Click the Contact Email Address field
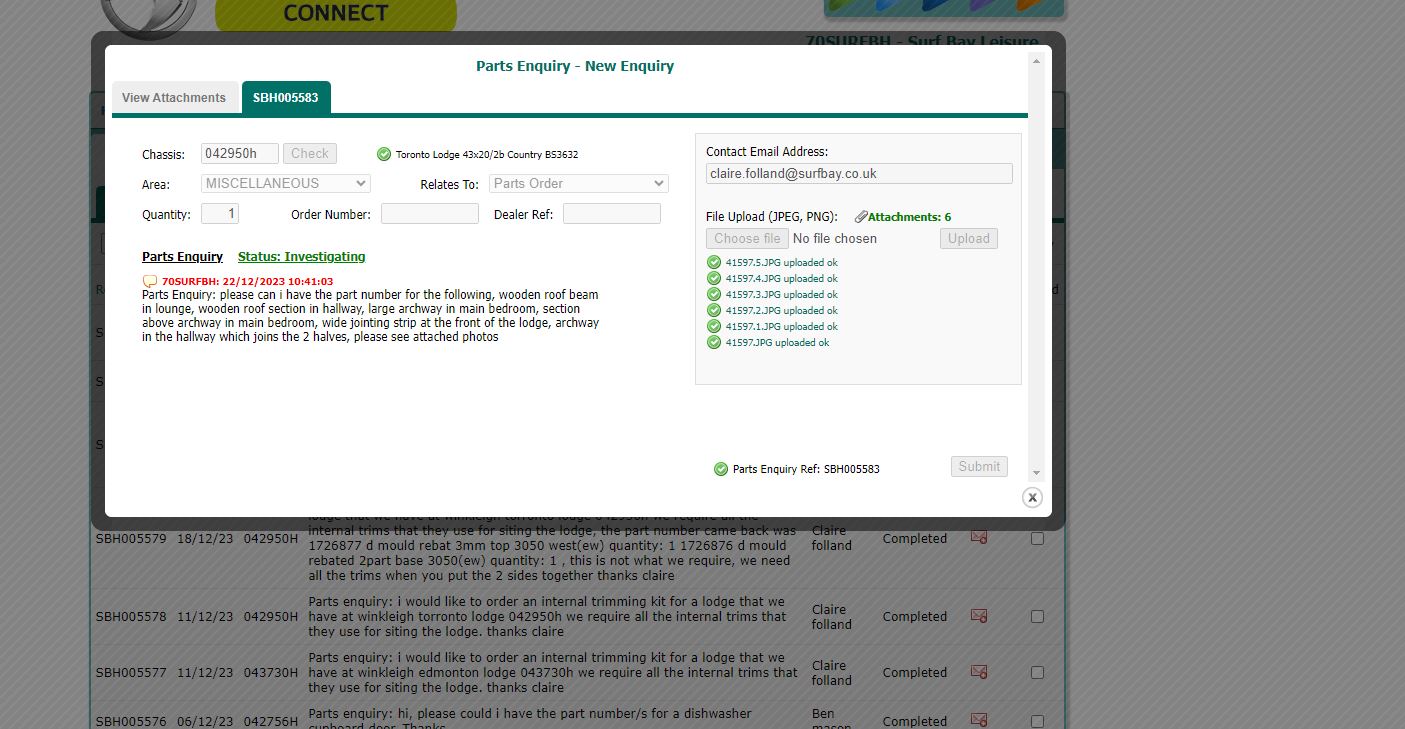The width and height of the screenshot is (1405, 729). (x=859, y=174)
